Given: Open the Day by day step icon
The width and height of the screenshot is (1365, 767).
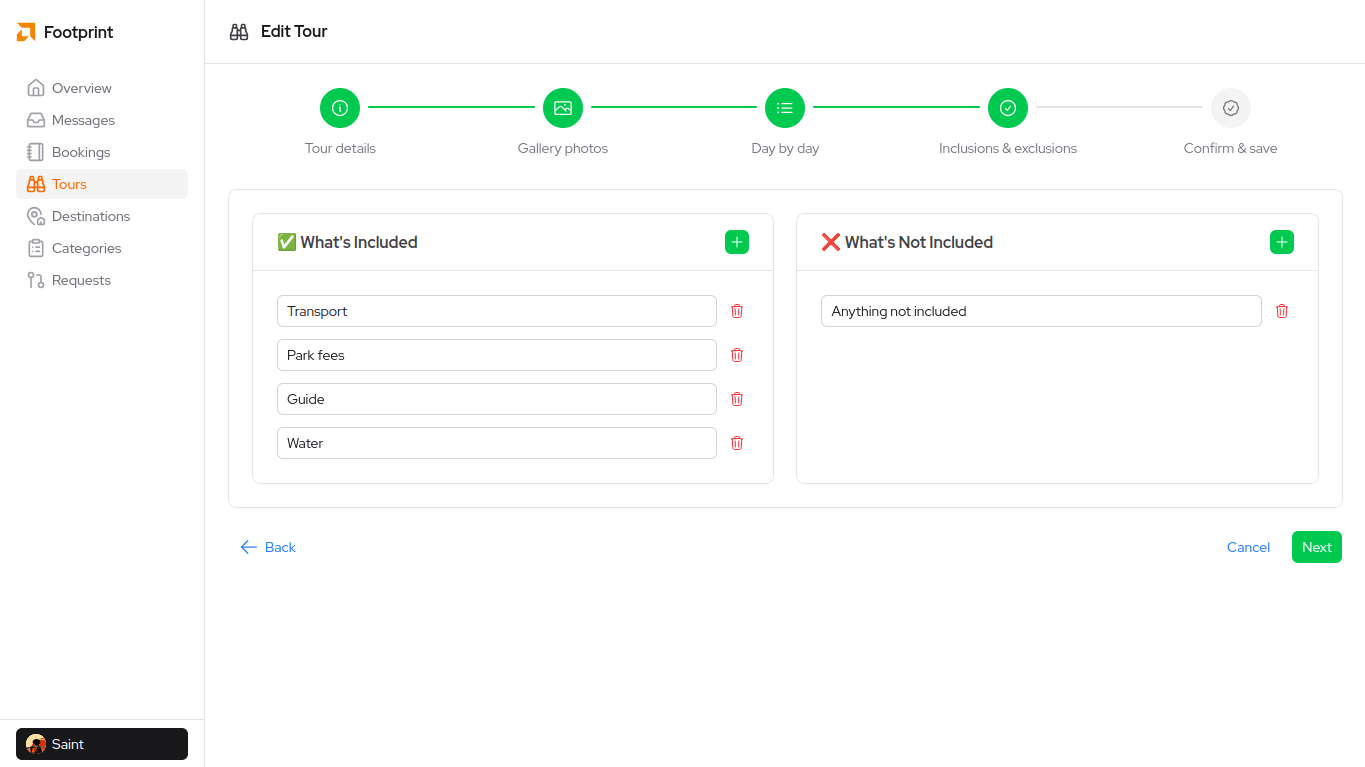Looking at the screenshot, I should (x=785, y=108).
